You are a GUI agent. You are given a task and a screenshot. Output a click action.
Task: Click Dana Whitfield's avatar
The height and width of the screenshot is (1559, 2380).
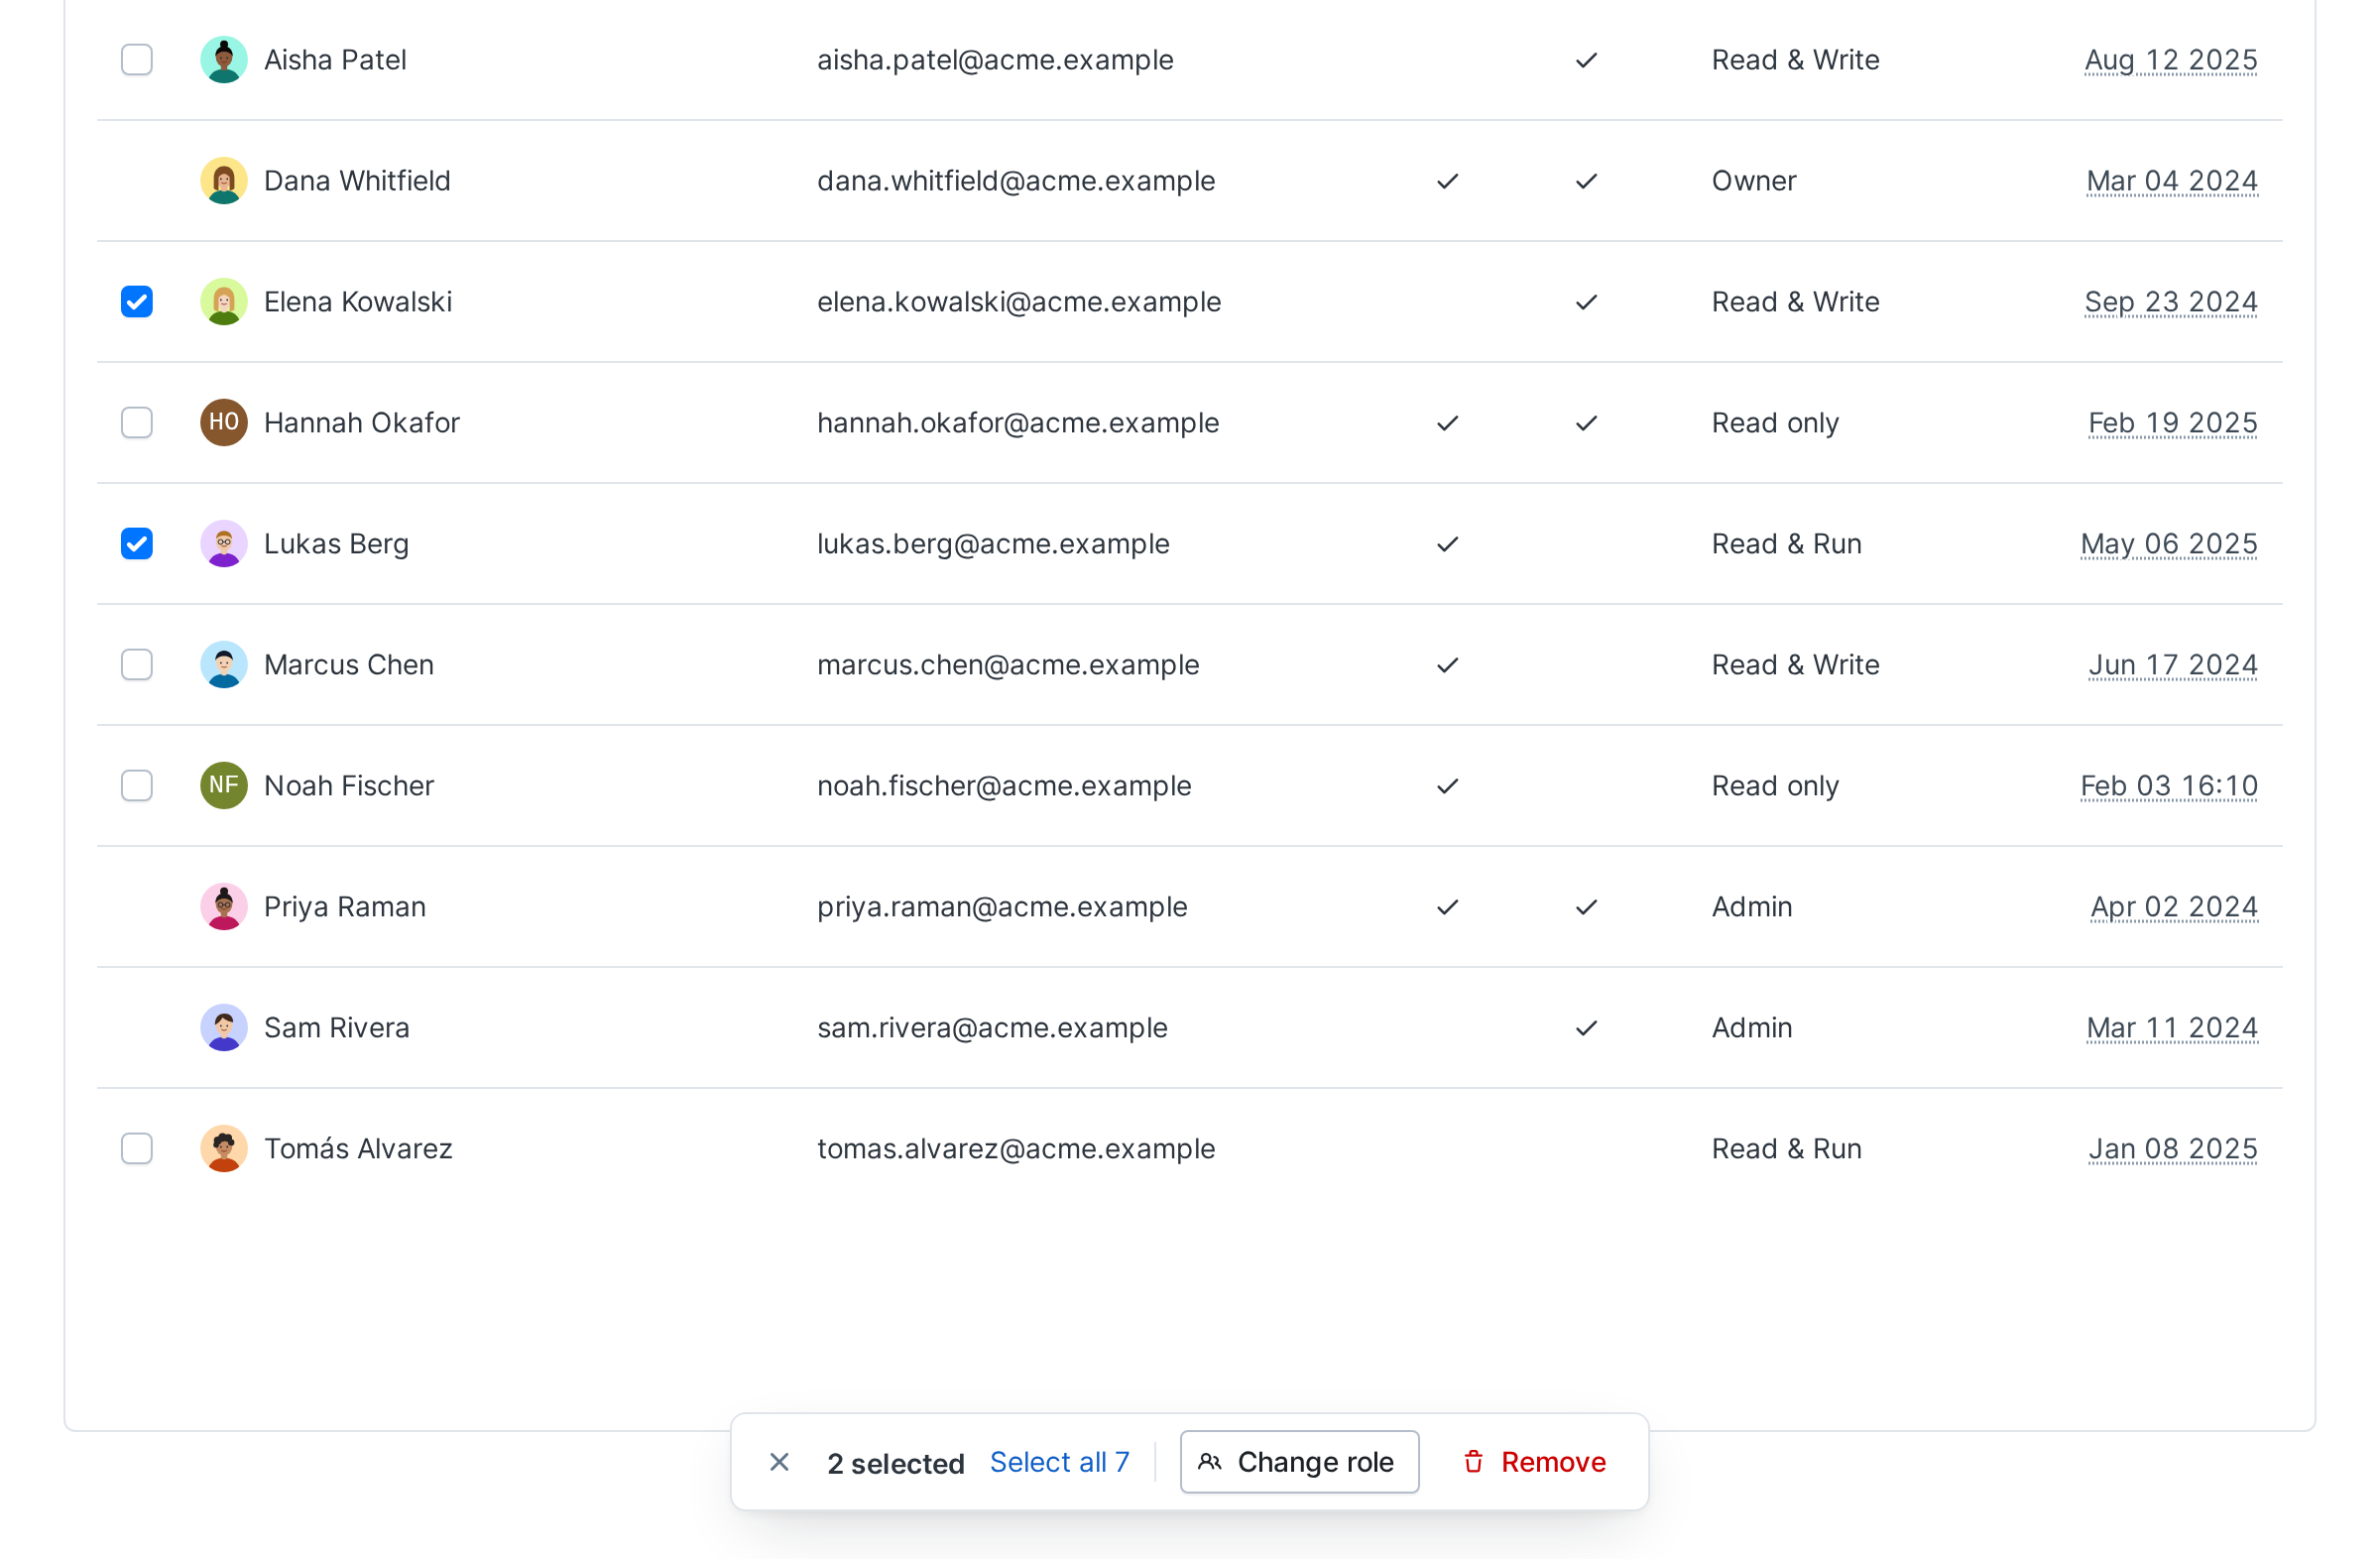coord(224,181)
